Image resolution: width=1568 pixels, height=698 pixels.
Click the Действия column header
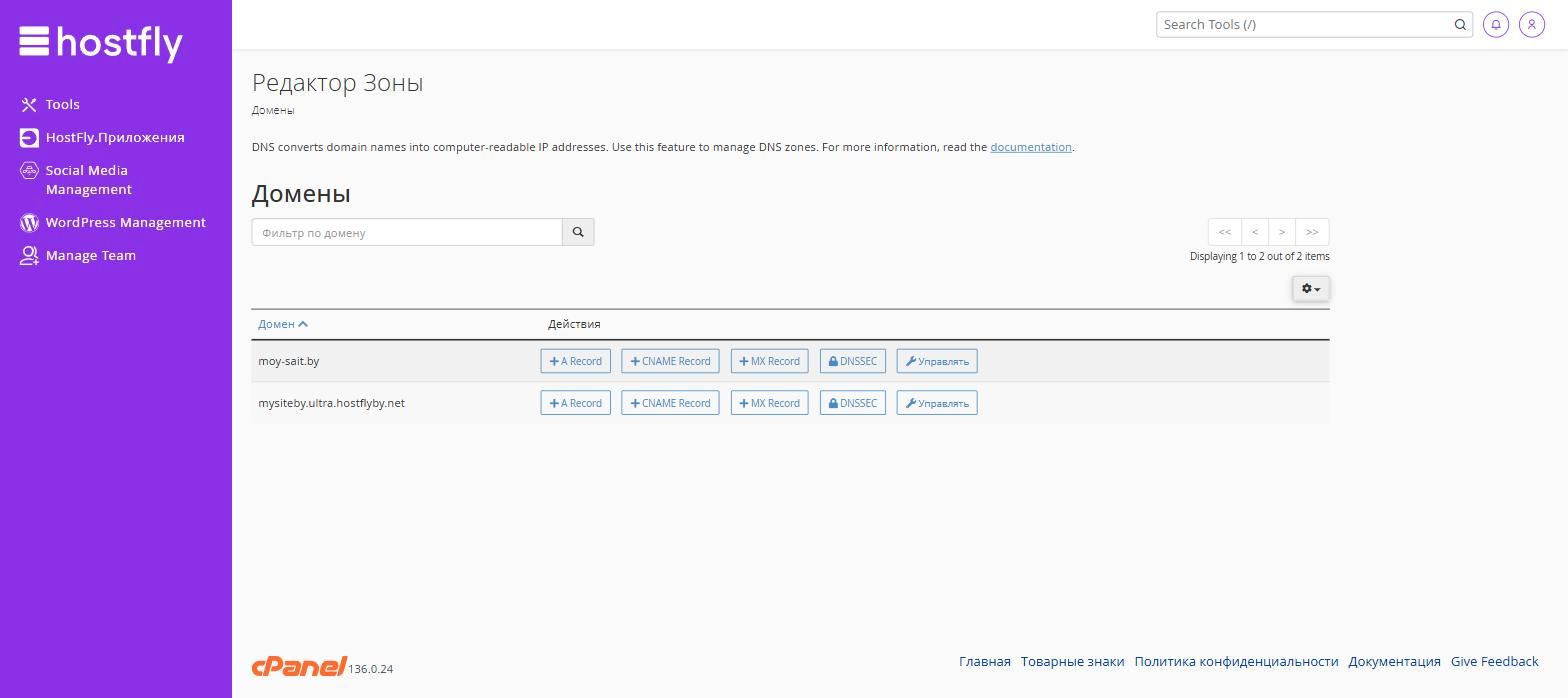574,324
